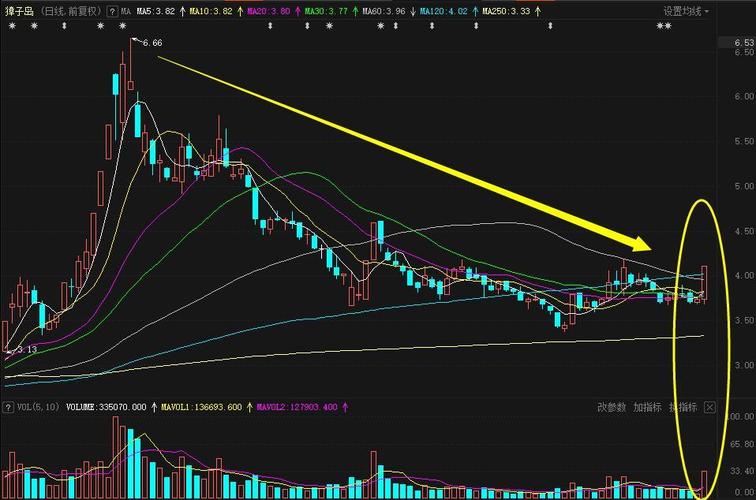Click the first star event marker at top left
This screenshot has height=500, width=756.
click(11, 26)
